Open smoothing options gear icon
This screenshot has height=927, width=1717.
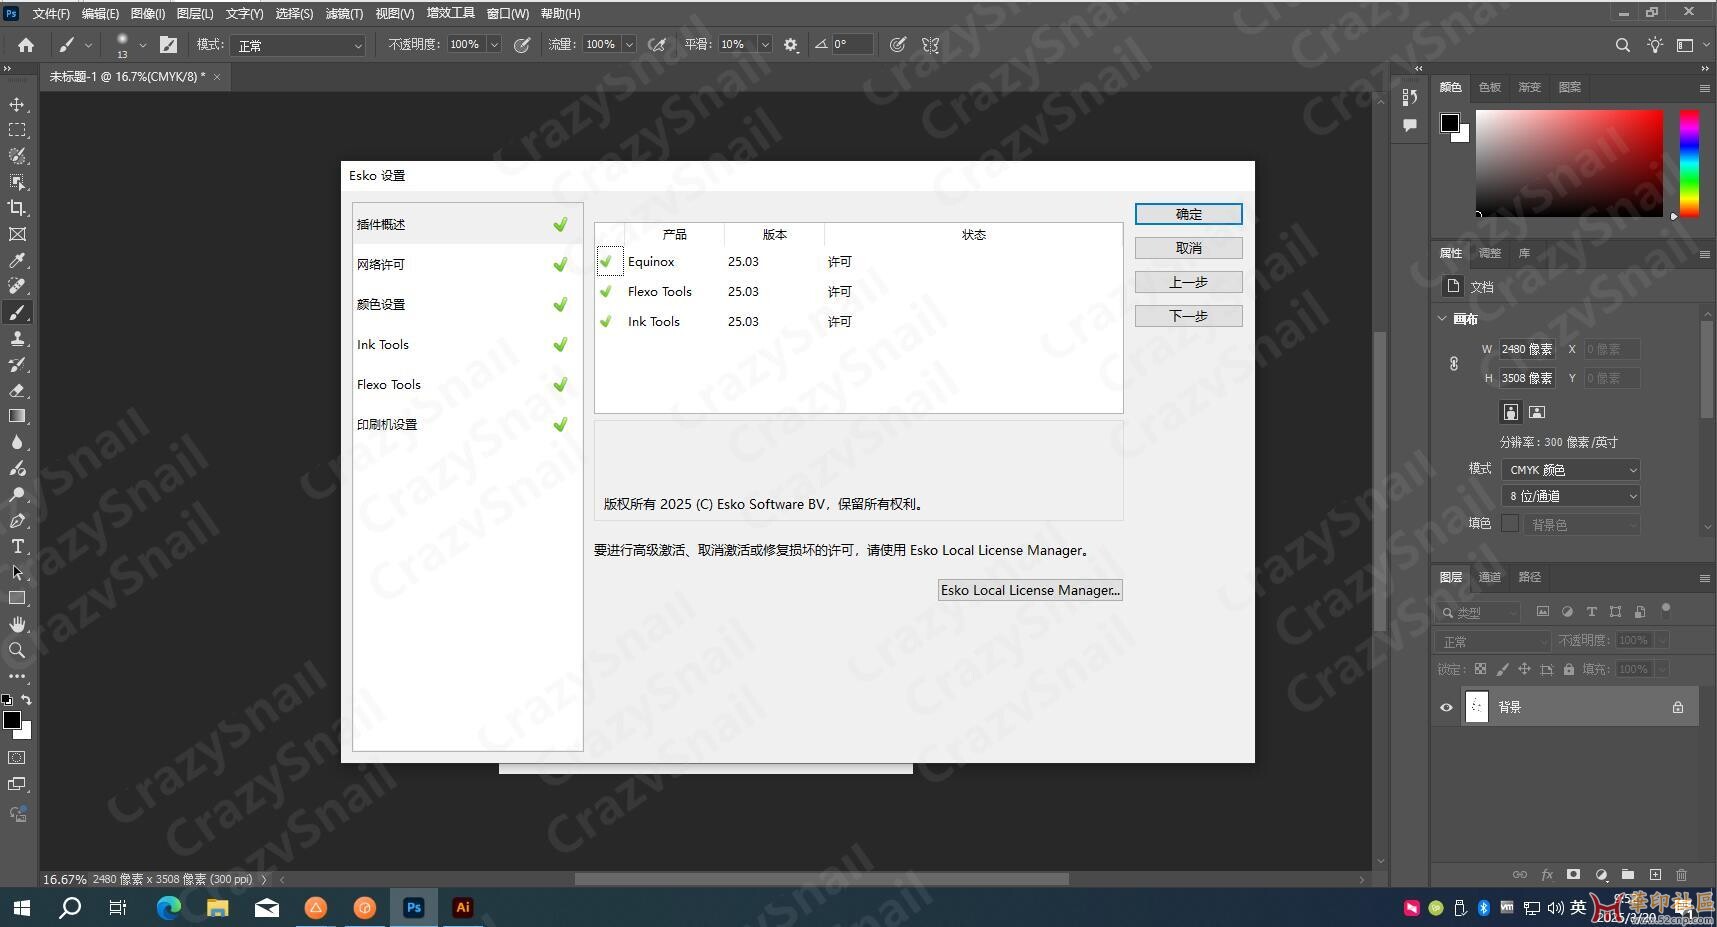(791, 45)
